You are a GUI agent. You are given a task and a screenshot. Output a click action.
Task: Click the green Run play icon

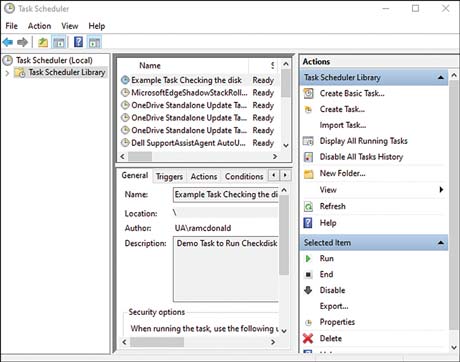[308, 259]
